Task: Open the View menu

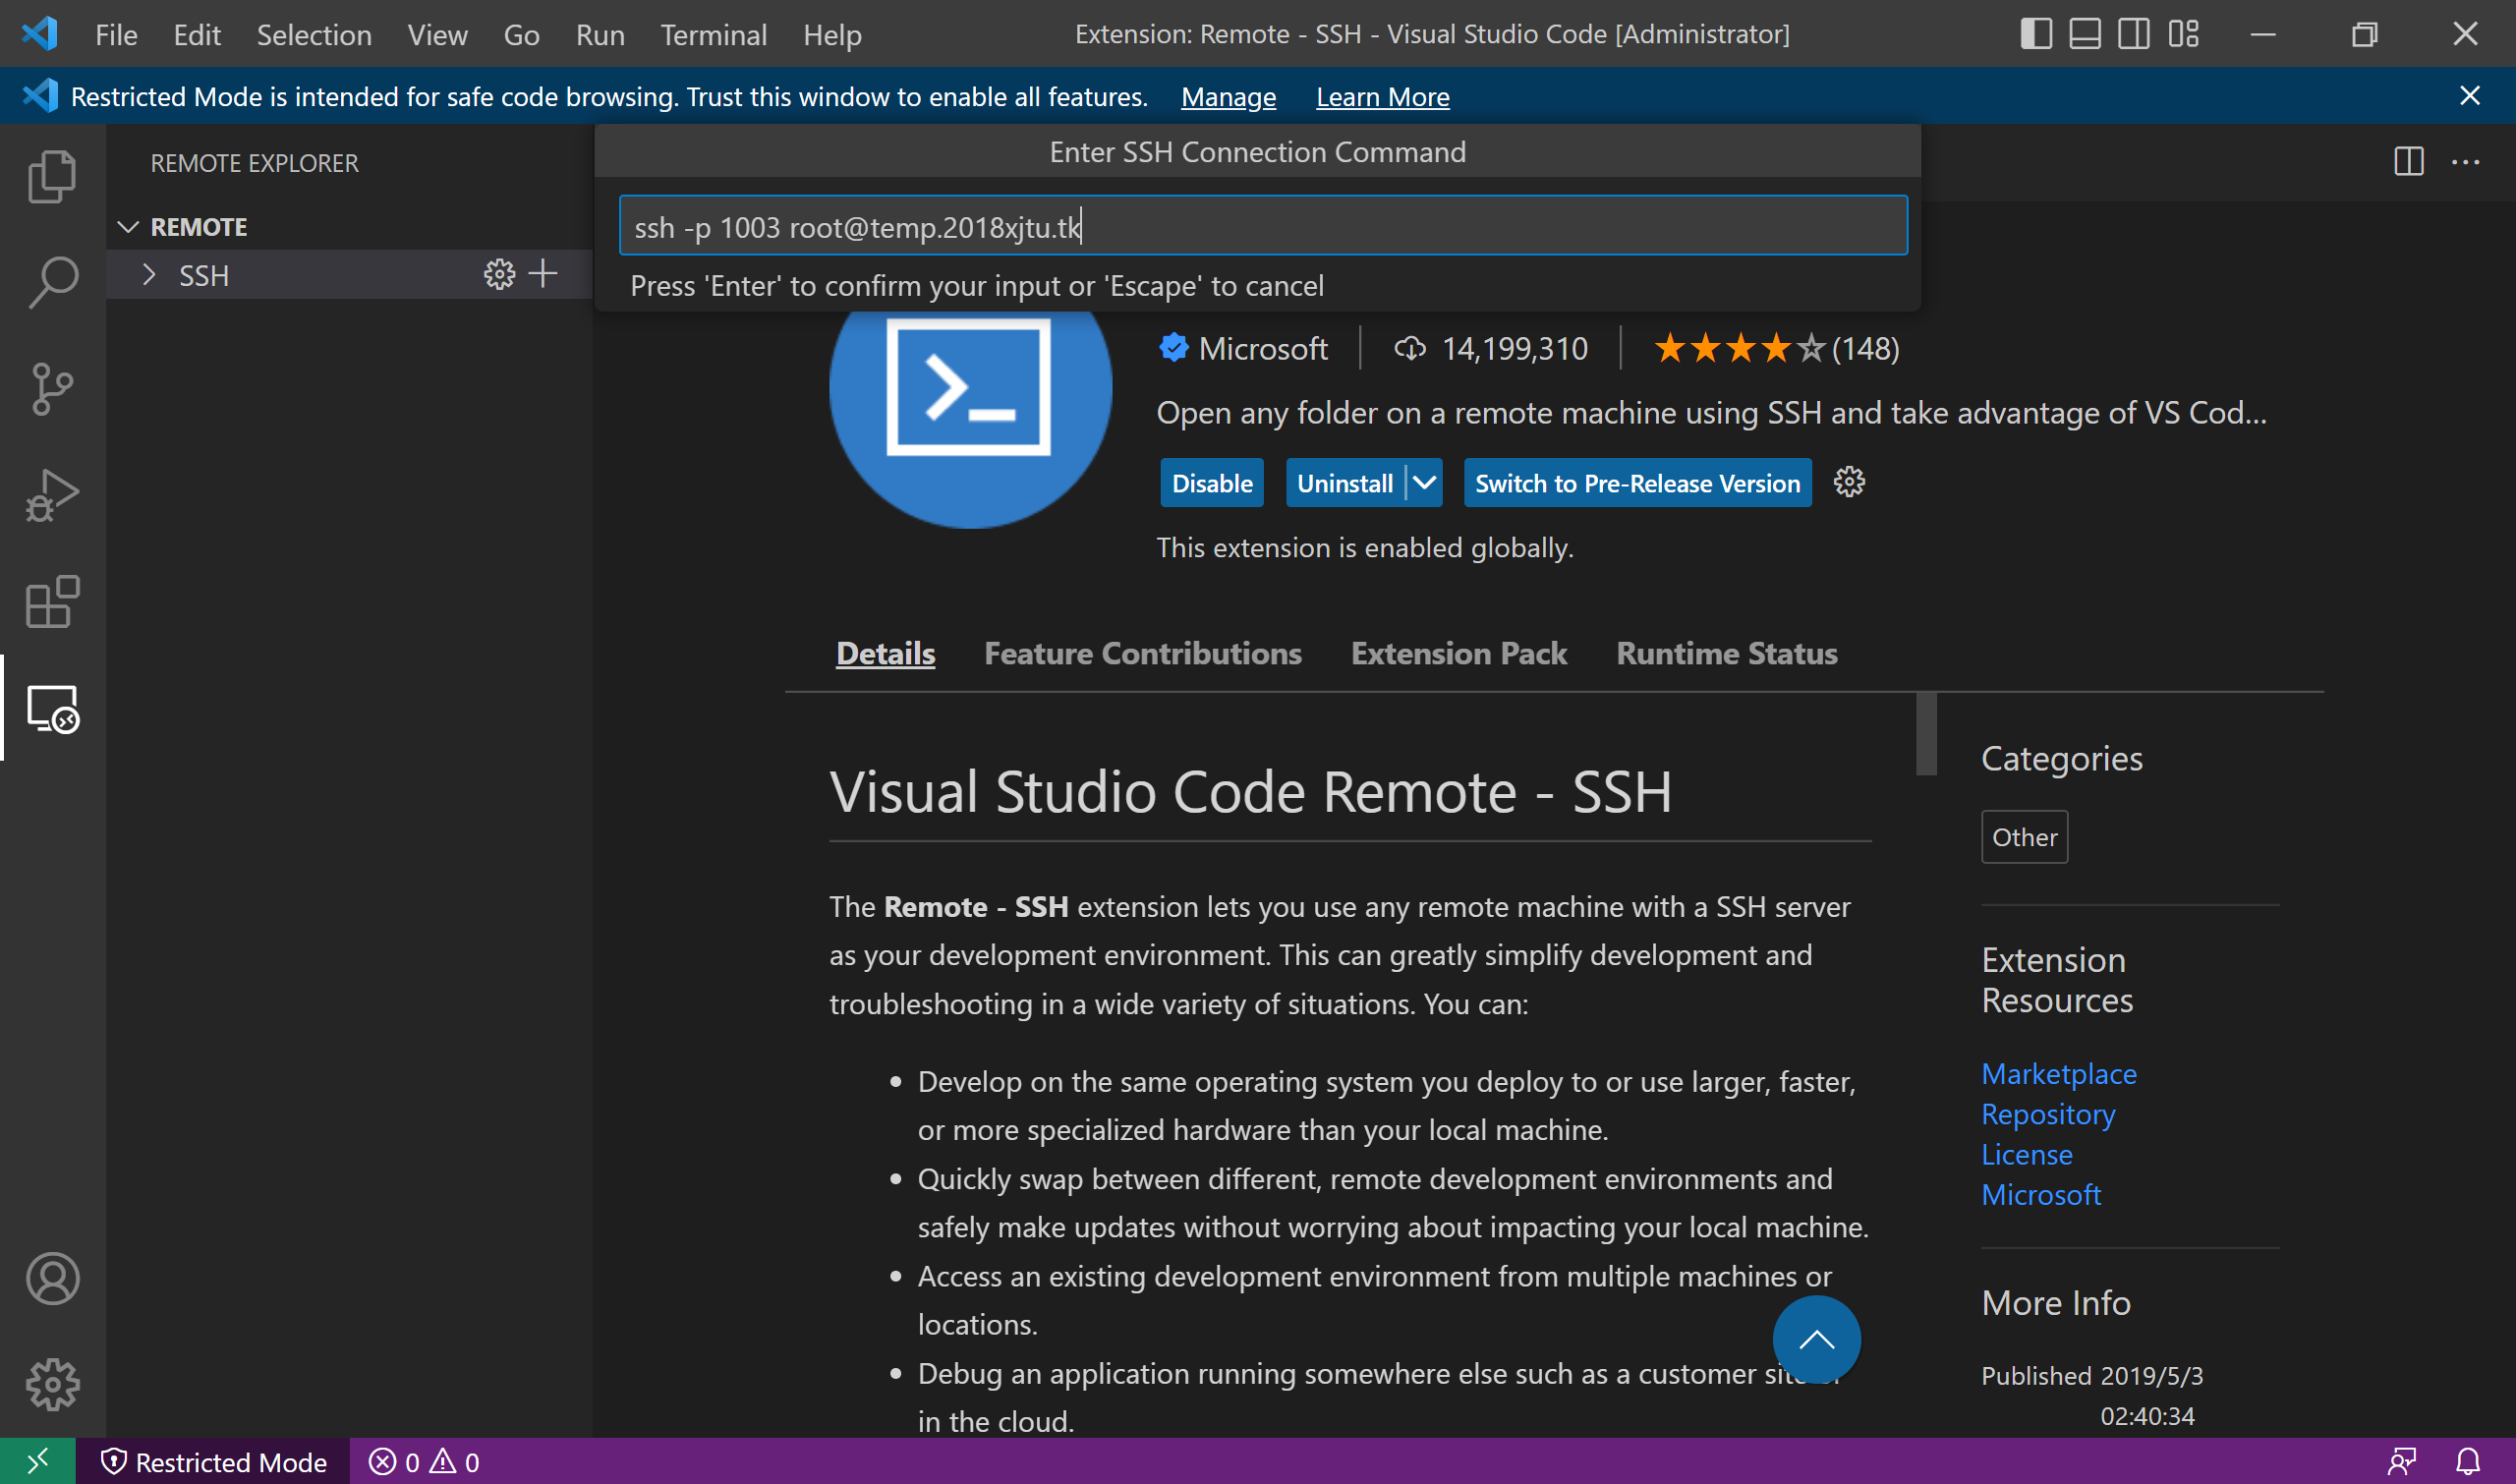Action: pyautogui.click(x=437, y=35)
